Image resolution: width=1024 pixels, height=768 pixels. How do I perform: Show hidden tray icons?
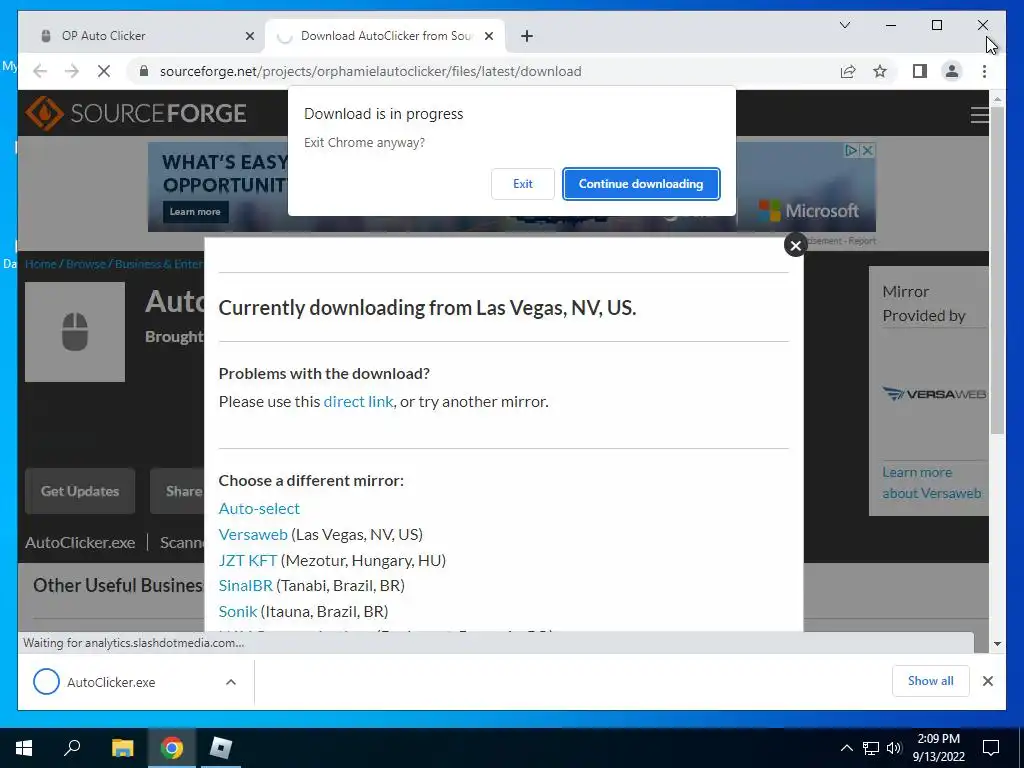(846, 748)
